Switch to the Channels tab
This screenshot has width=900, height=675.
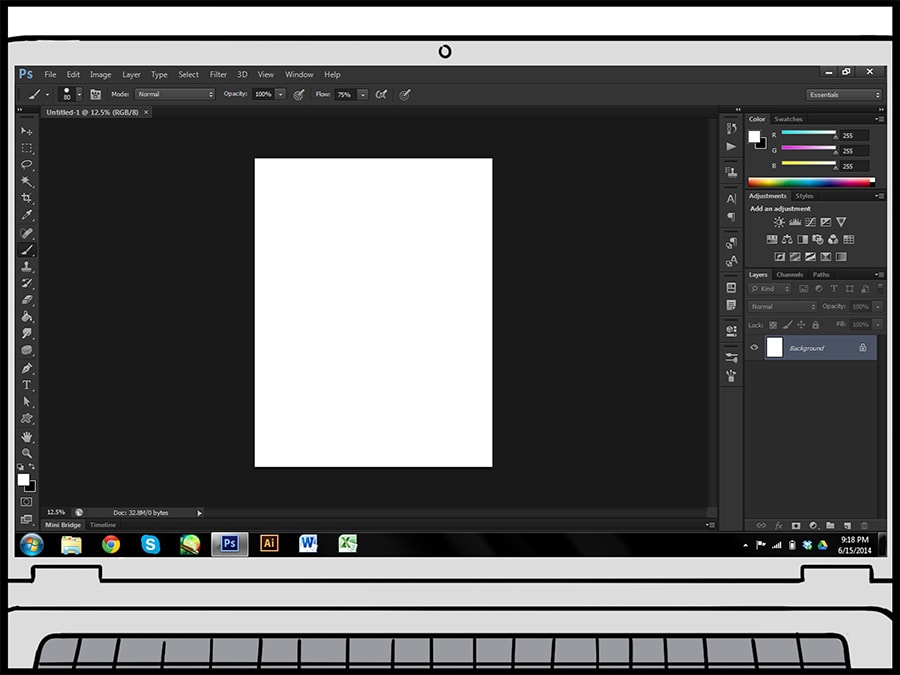[x=789, y=275]
